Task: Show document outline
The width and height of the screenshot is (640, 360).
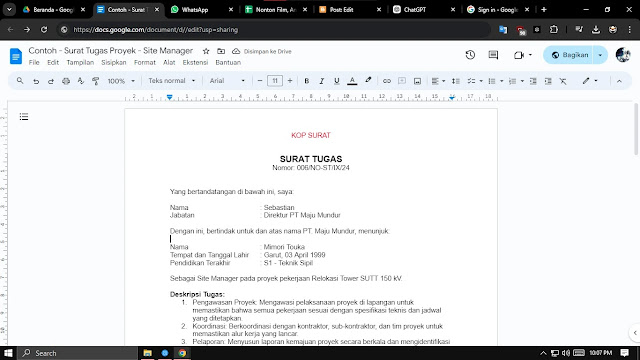Action: click(x=24, y=117)
